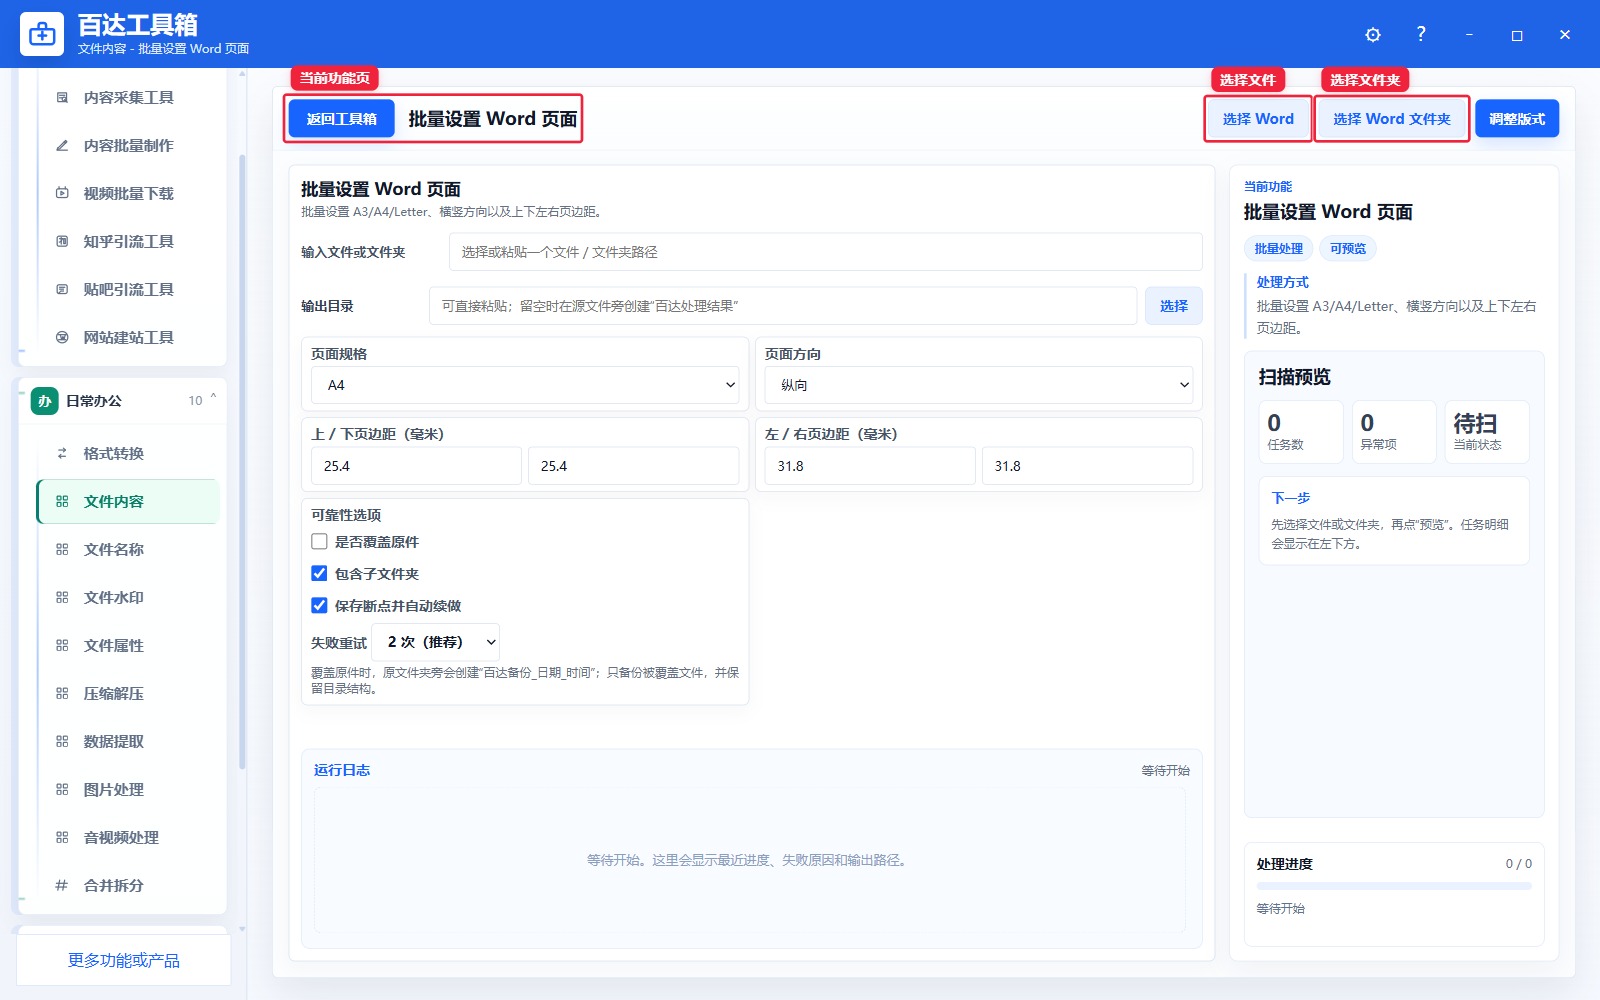Click the 视频批量下载 sidebar icon

point(62,194)
